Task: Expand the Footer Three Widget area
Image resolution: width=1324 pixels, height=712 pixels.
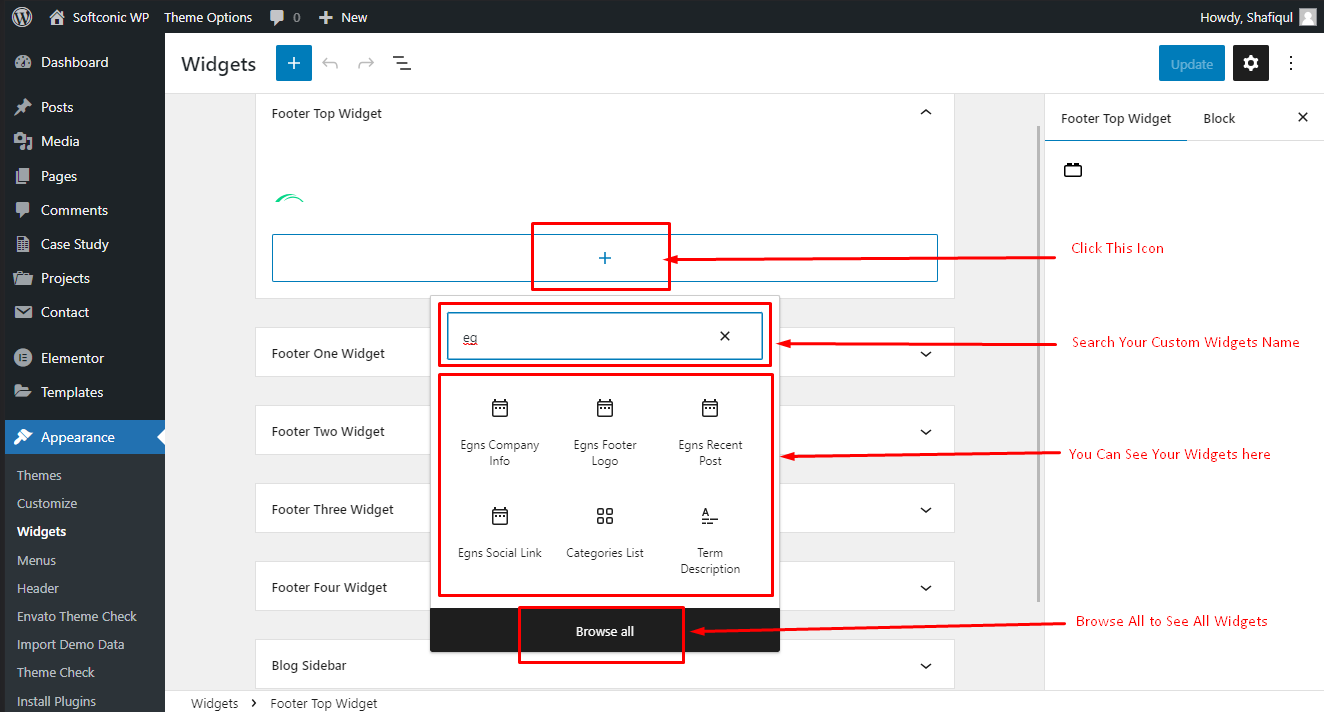Action: pyautogui.click(x=926, y=509)
